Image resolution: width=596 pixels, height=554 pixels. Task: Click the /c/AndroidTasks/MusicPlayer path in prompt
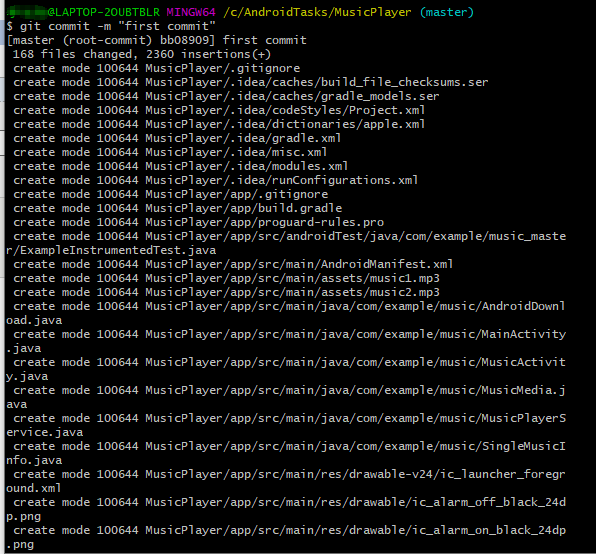coord(317,12)
